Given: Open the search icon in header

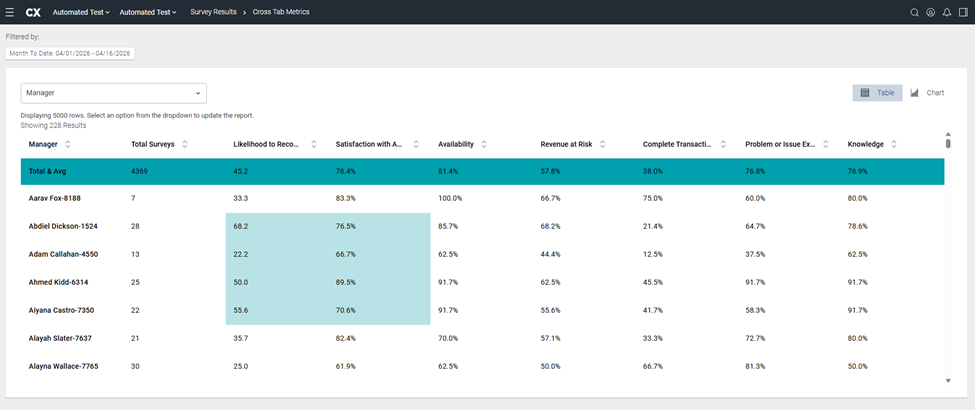Looking at the screenshot, I should 914,12.
